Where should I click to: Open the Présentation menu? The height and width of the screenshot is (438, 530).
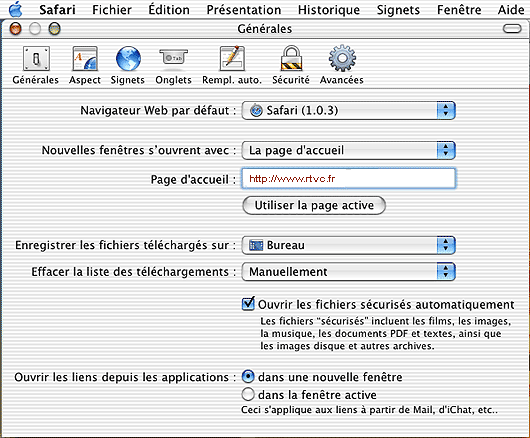click(x=244, y=10)
